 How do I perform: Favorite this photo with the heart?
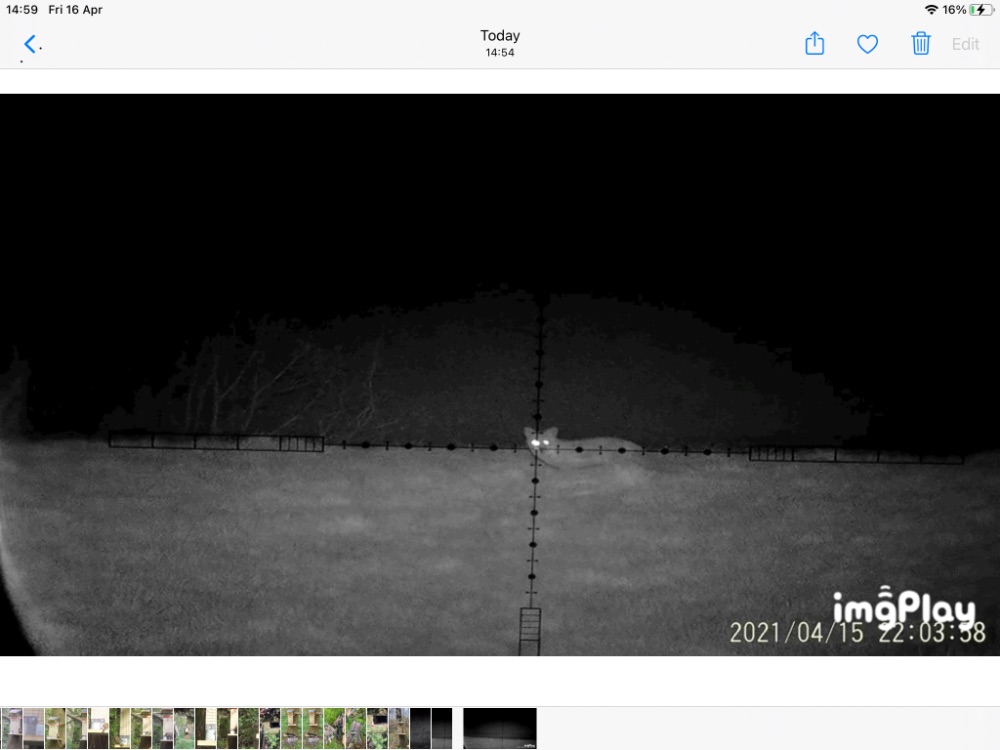coord(867,44)
